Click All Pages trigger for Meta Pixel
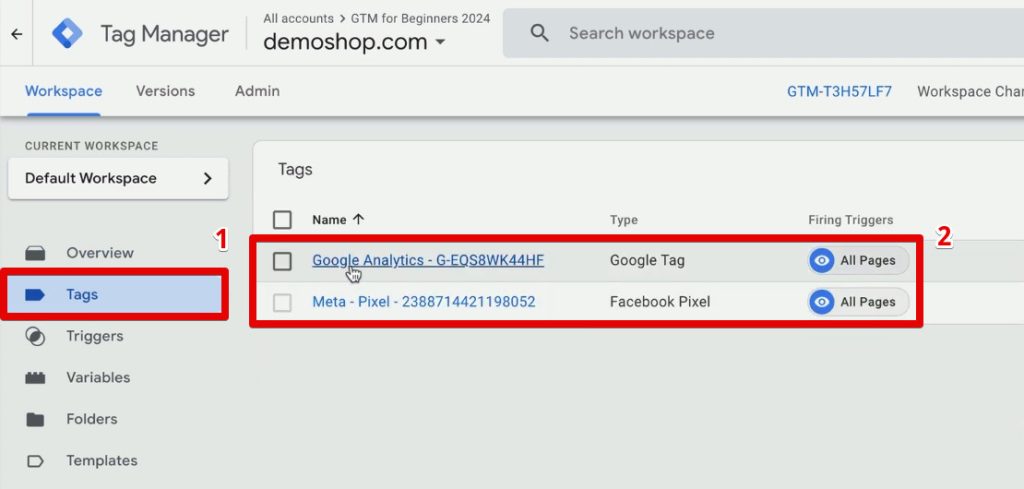Screen dimensions: 1024x489 pos(858,302)
